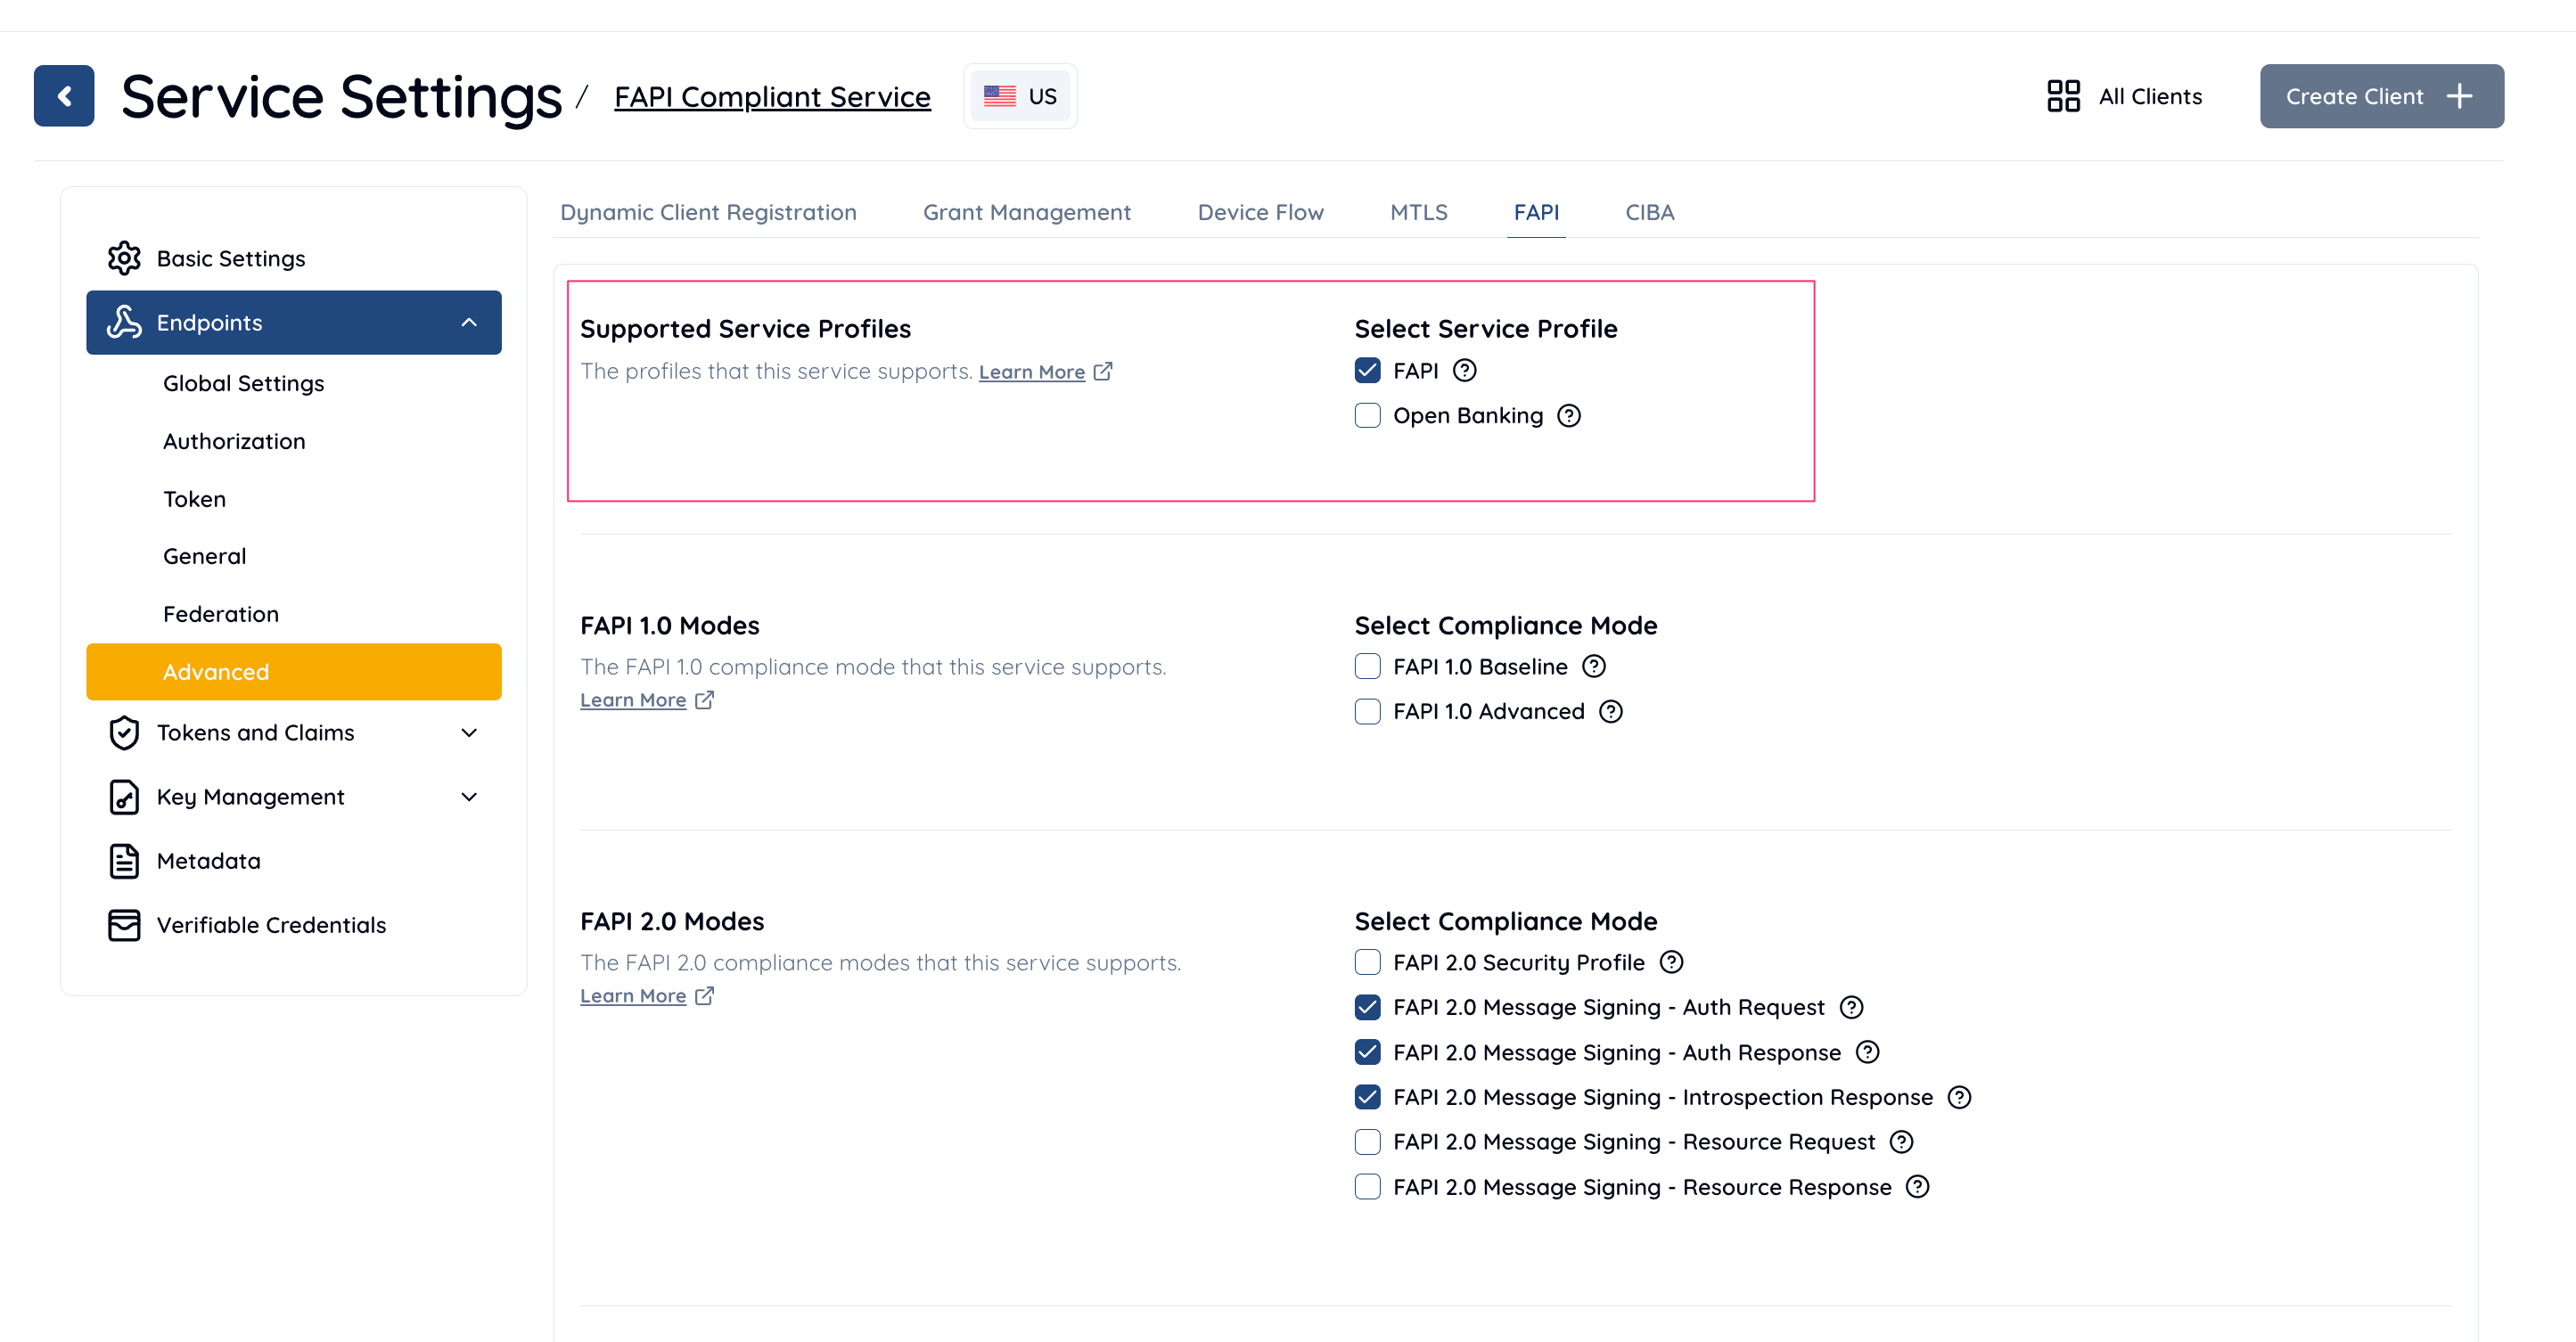The width and height of the screenshot is (2576, 1342).
Task: Open the MTLS tab
Action: (x=1418, y=212)
